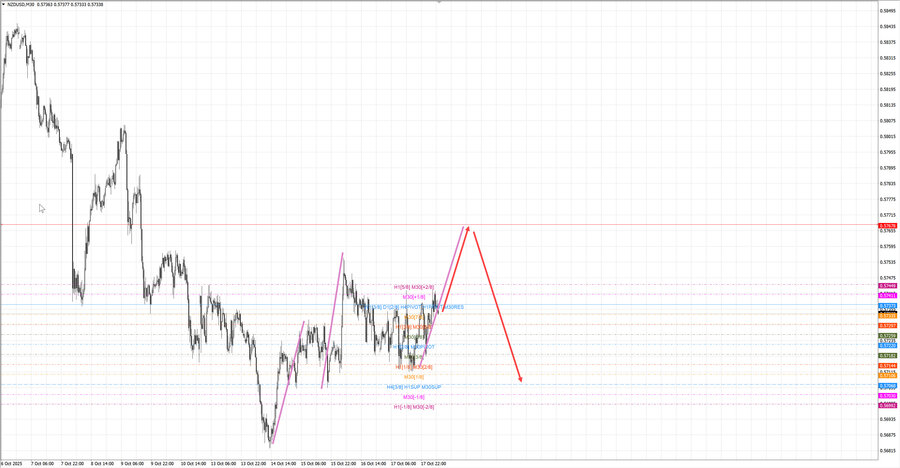The image size is (900, 468).
Task: Click the blue 0.57068 price tag
Action: click(x=887, y=386)
